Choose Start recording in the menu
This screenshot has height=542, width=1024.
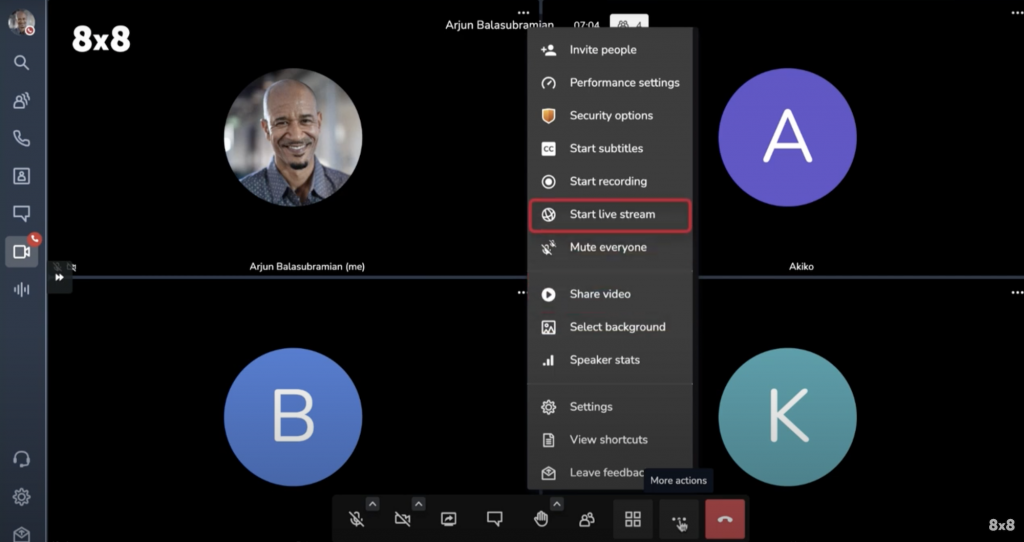point(608,181)
